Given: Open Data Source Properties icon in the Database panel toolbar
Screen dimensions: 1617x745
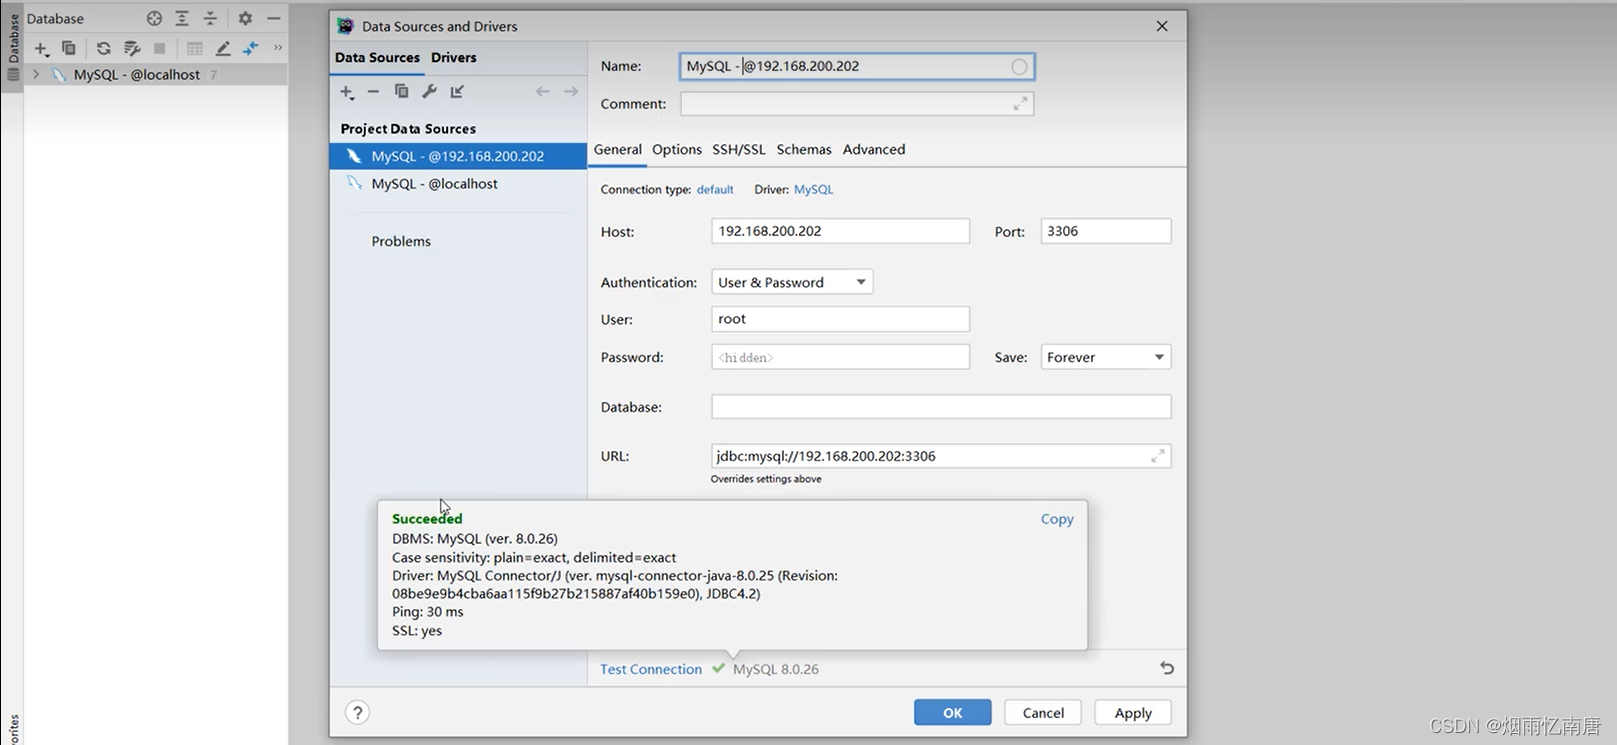Looking at the screenshot, I should [x=131, y=48].
